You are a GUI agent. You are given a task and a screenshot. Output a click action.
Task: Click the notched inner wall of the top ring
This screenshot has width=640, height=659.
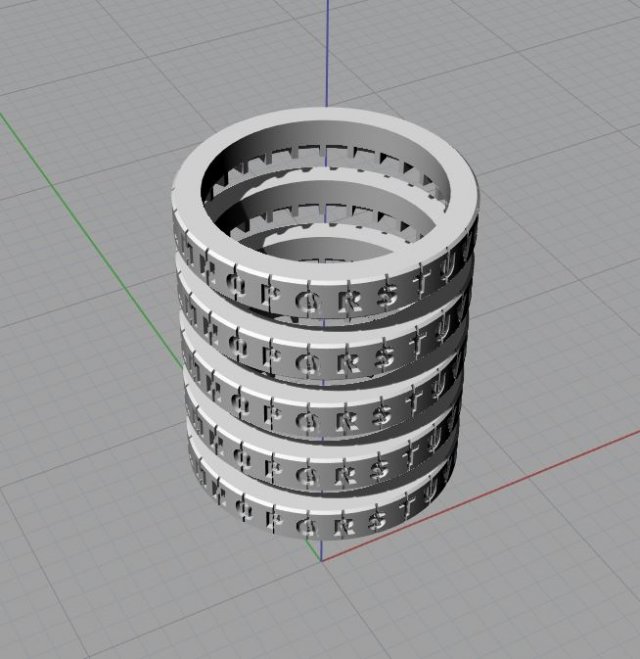click(x=330, y=160)
